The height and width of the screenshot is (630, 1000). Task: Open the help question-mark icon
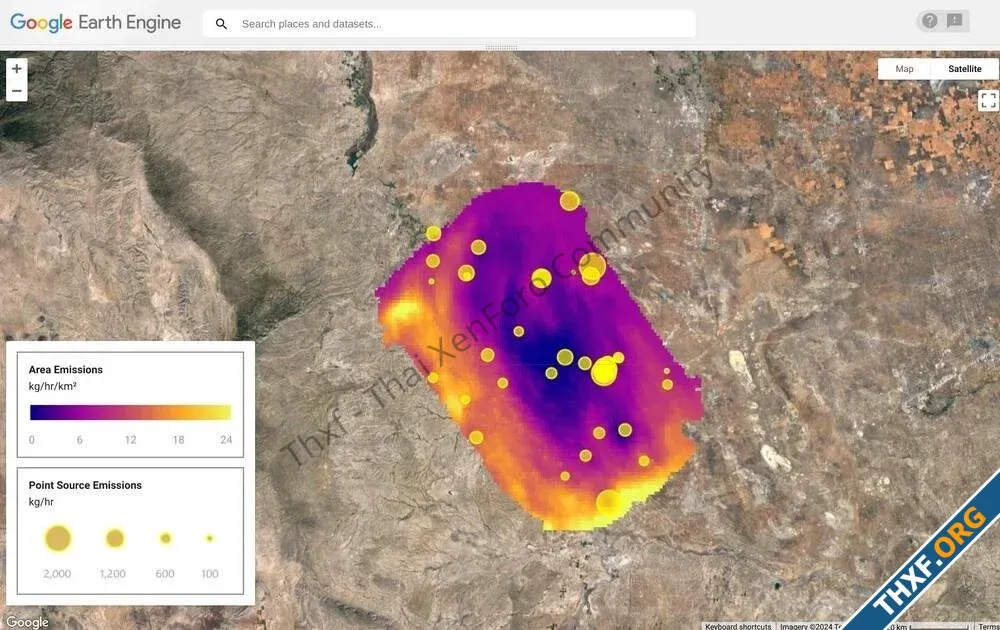[x=930, y=21]
